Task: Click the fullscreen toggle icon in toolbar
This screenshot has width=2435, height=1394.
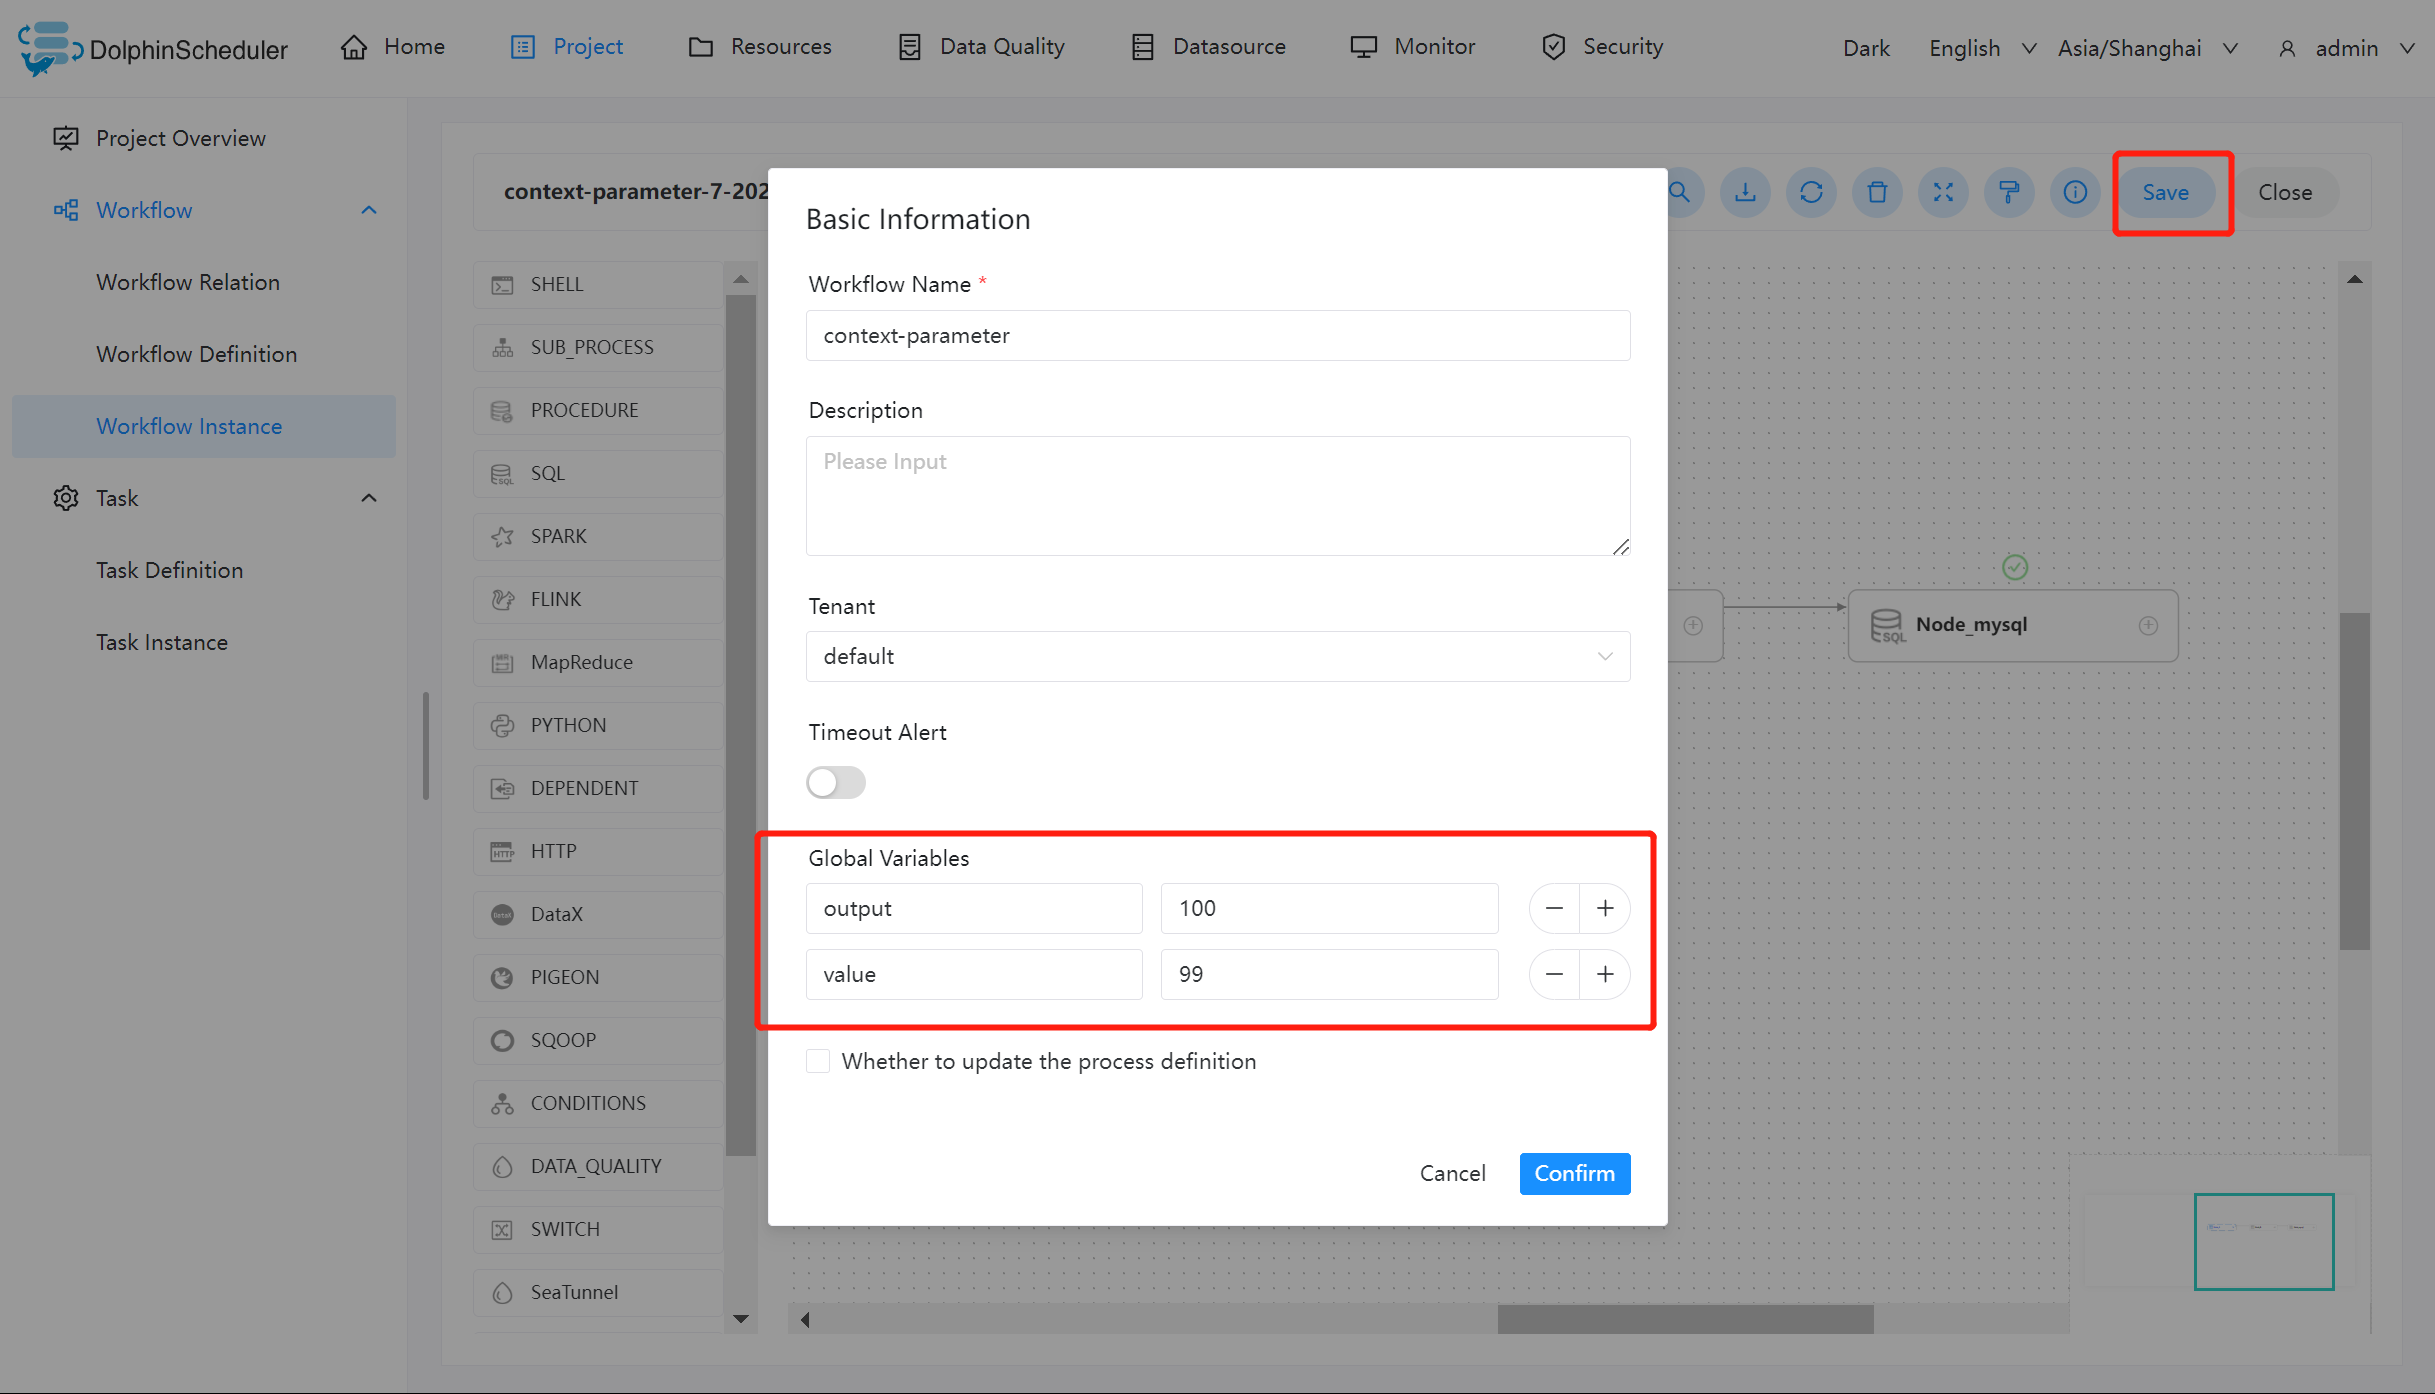Action: tap(1943, 192)
